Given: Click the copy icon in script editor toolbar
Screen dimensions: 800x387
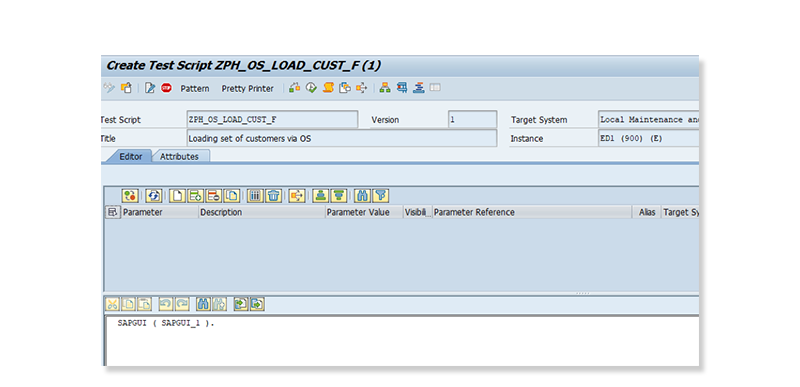Looking at the screenshot, I should coord(129,304).
